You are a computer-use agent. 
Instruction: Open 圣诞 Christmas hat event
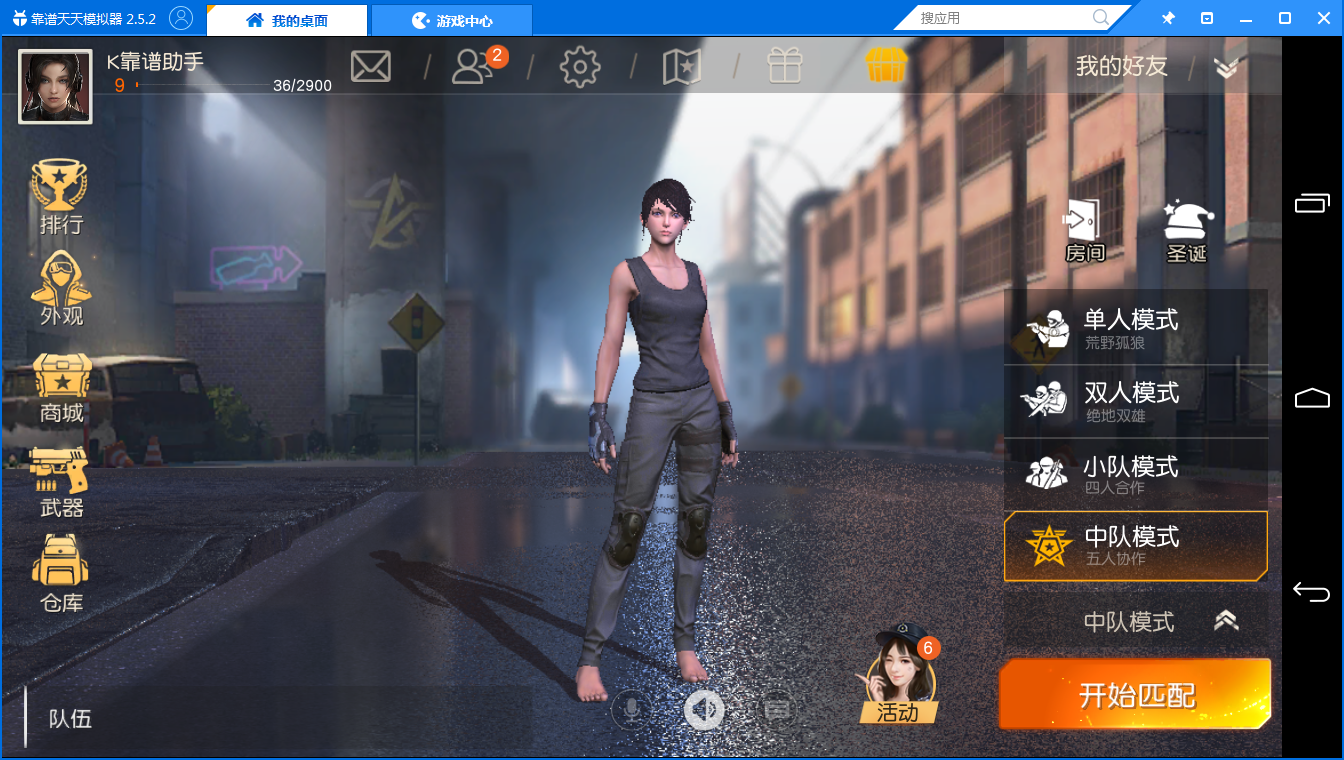tap(1187, 231)
